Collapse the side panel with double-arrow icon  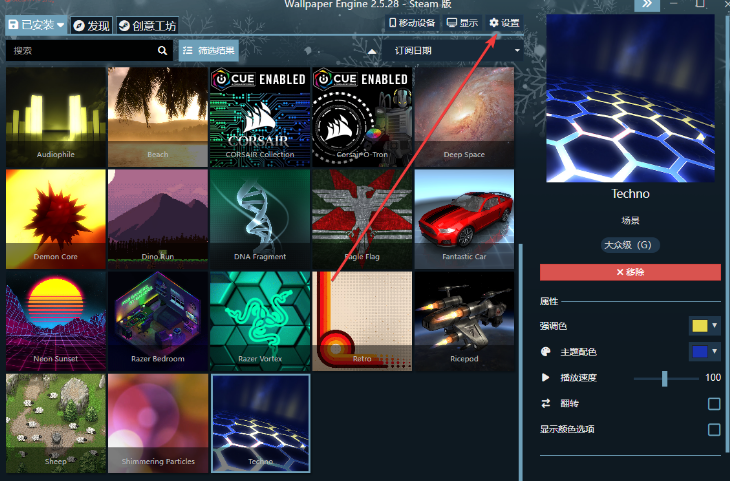tap(648, 5)
